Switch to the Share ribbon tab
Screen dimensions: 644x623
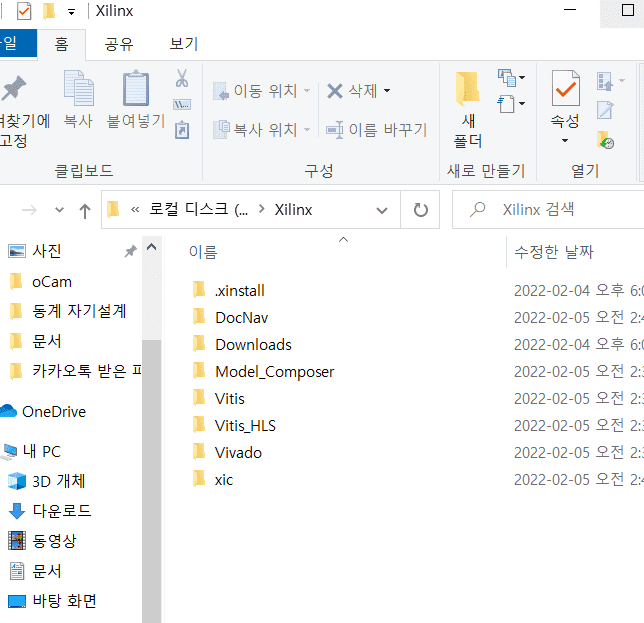(x=119, y=44)
